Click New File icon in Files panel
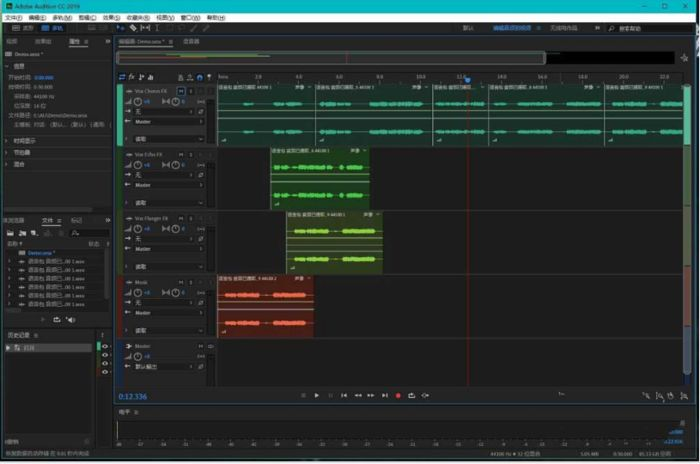This screenshot has width=700, height=464. coord(34,233)
